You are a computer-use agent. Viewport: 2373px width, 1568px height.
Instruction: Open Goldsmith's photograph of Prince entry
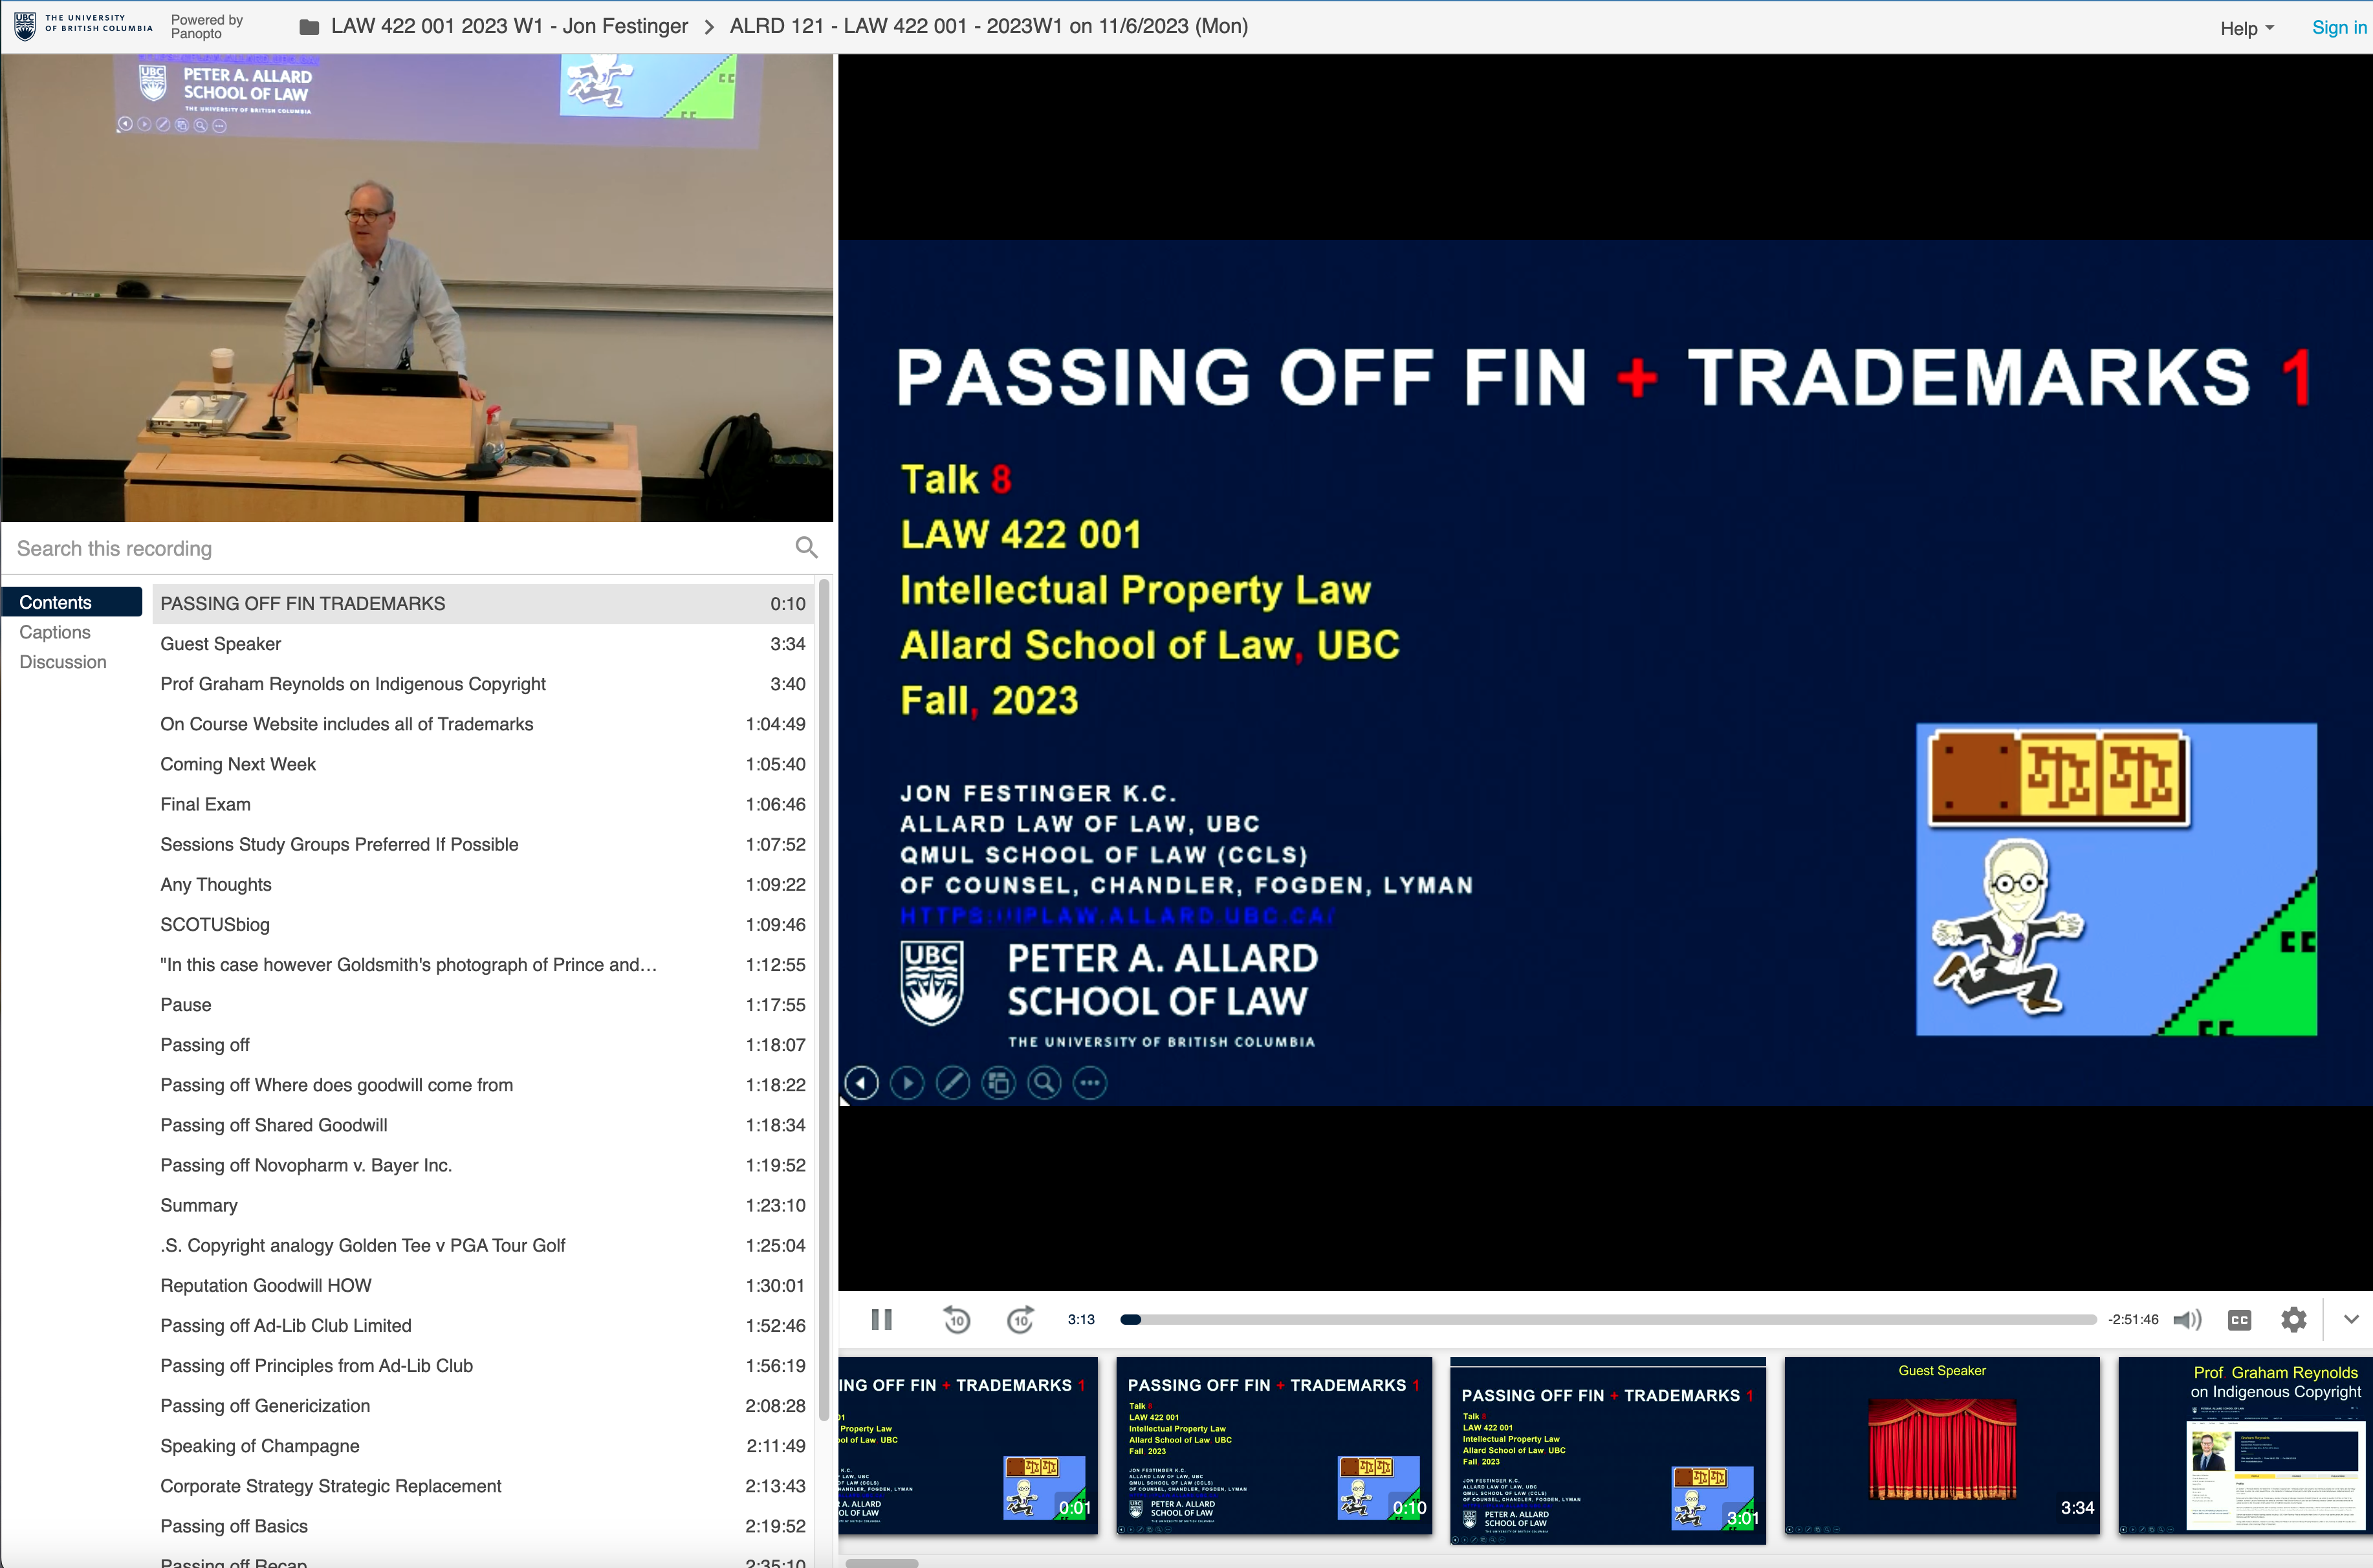[x=483, y=965]
